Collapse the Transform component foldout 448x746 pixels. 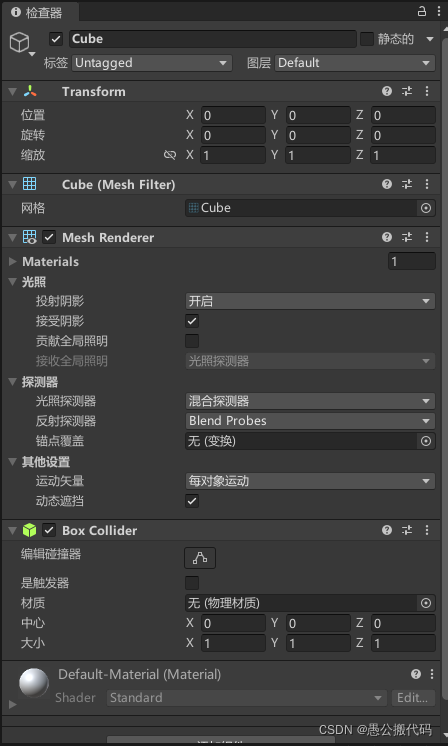(13, 91)
